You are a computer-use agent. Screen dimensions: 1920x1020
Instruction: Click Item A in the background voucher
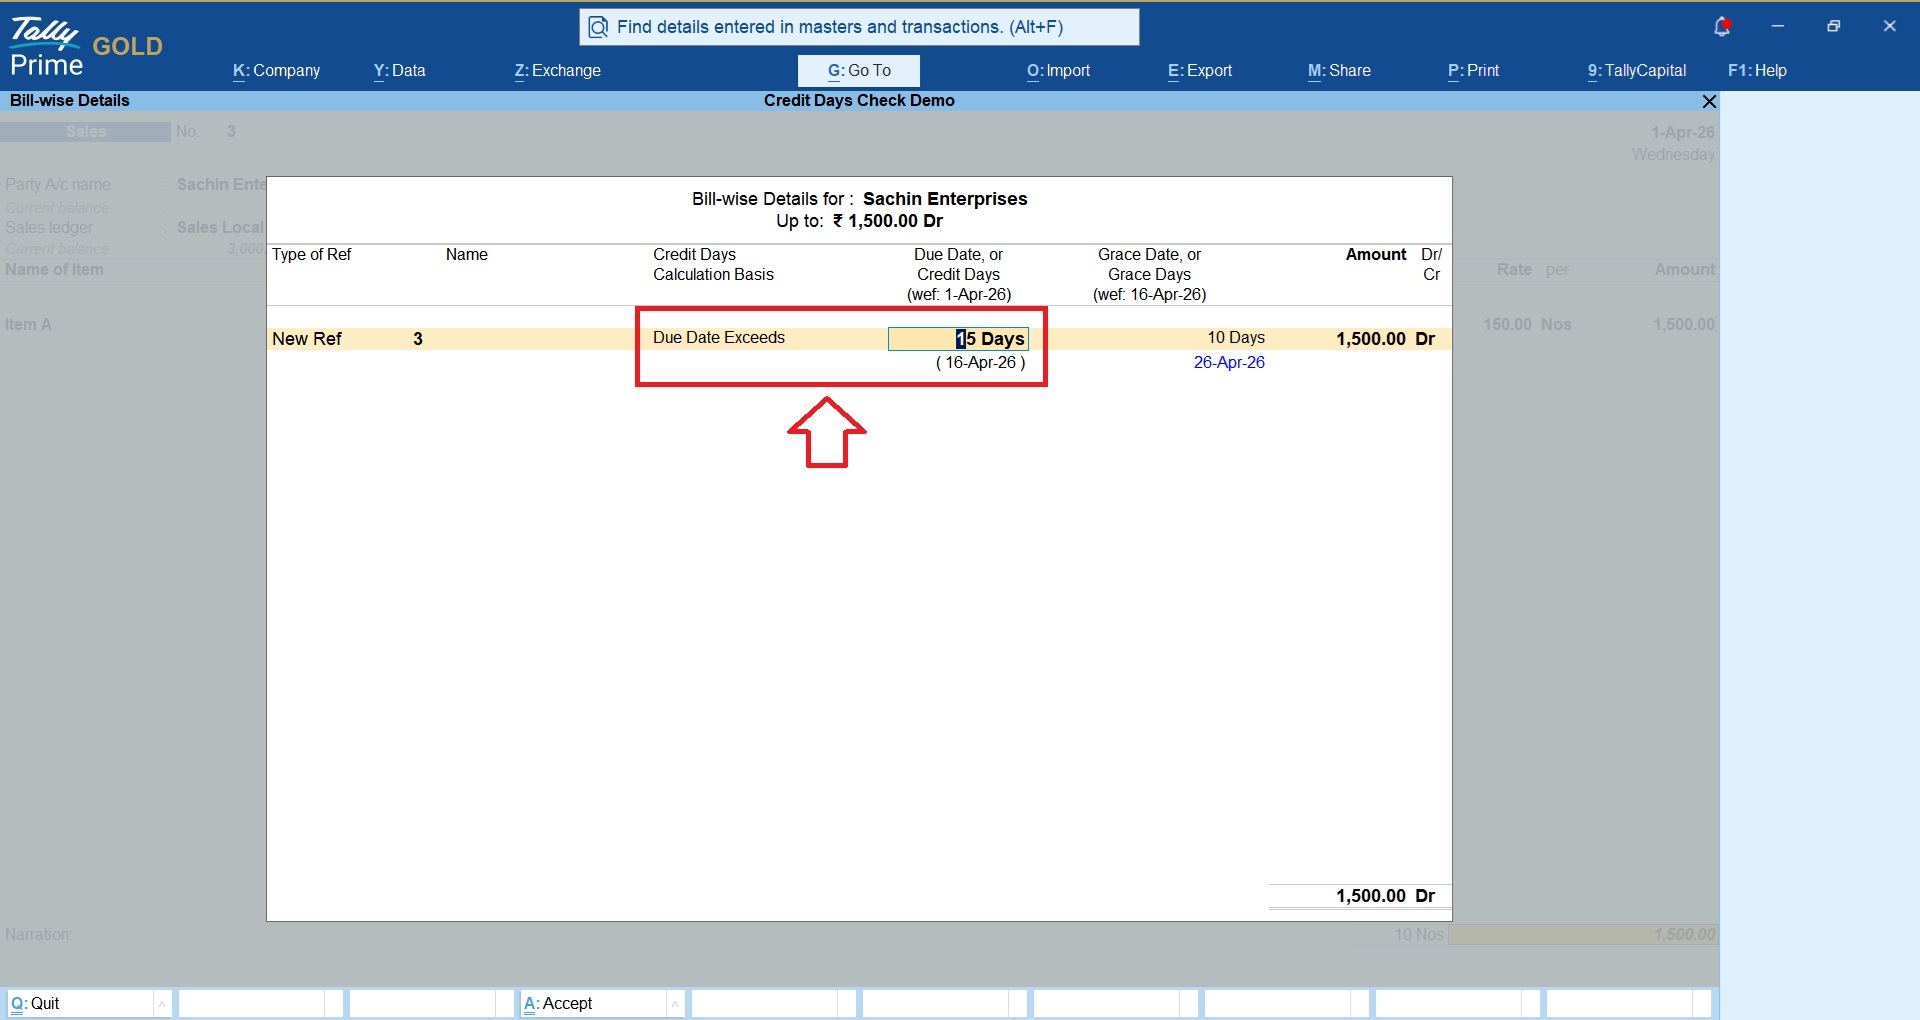pos(28,324)
